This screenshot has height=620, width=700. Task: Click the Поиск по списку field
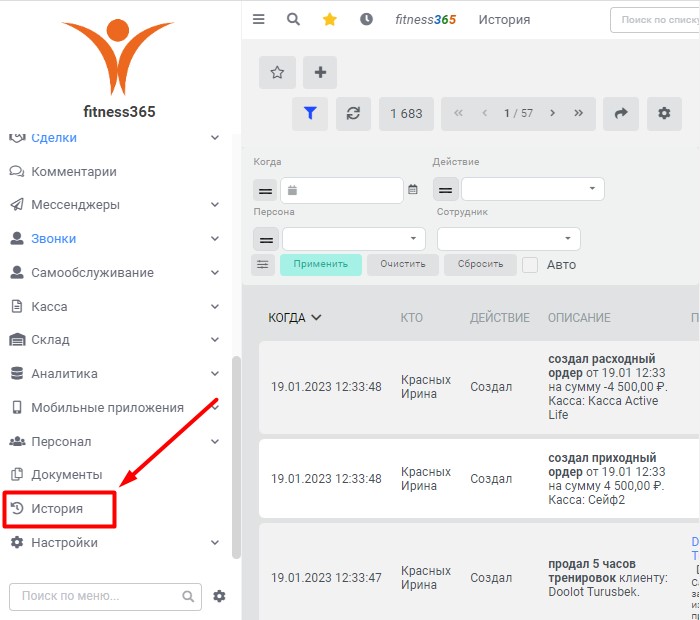point(655,20)
